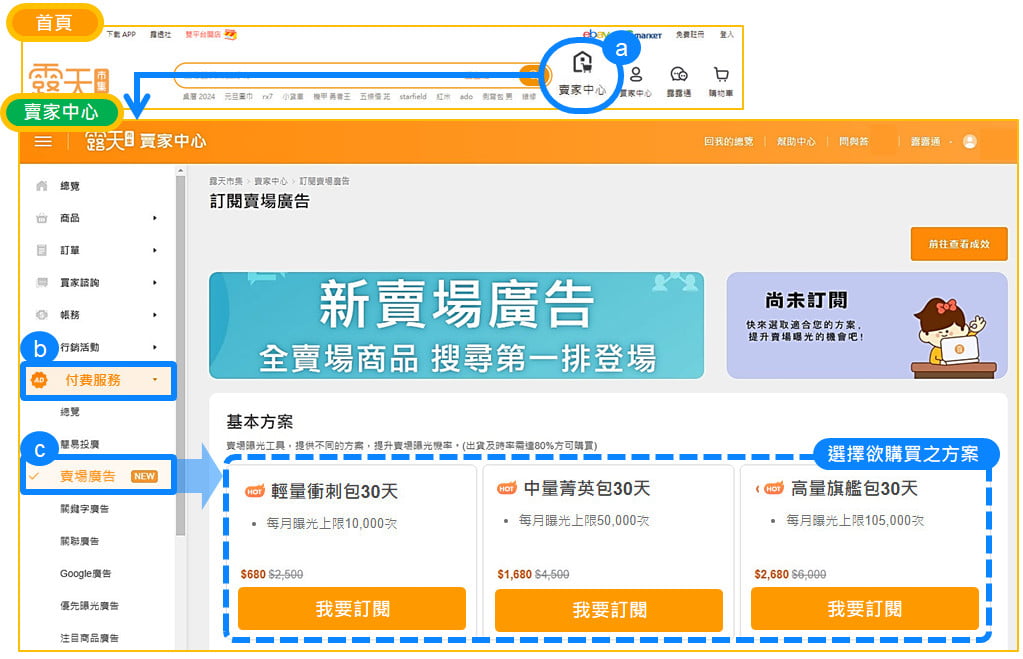Screen dimensions: 1023x659
Task: Open the hamburger menu in the orange bar
Action: 43,141
